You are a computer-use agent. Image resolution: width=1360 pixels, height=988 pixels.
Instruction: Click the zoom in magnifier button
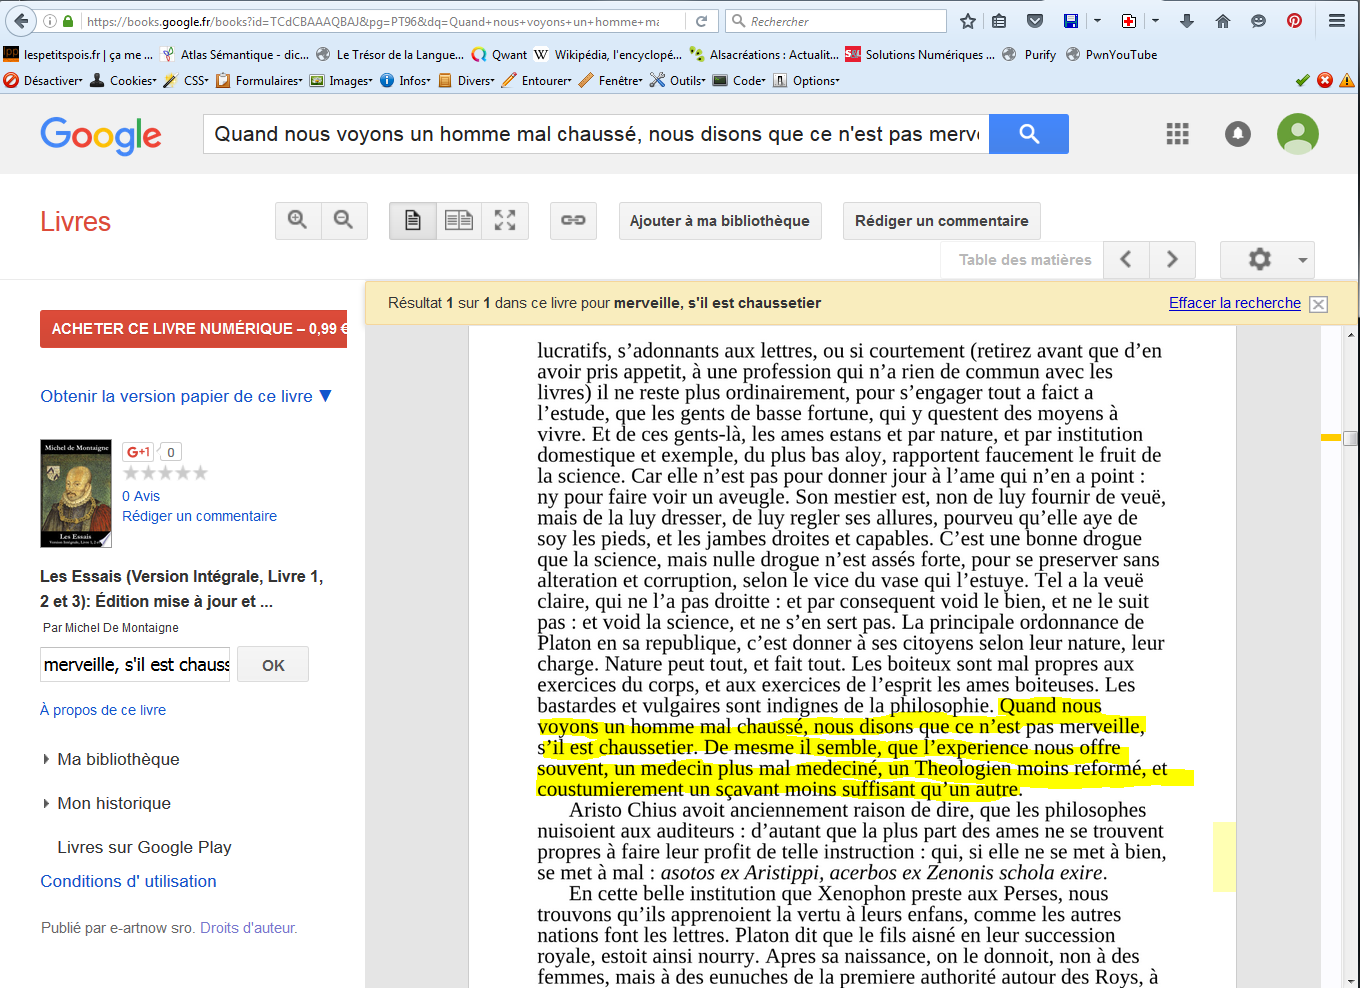[x=298, y=221]
